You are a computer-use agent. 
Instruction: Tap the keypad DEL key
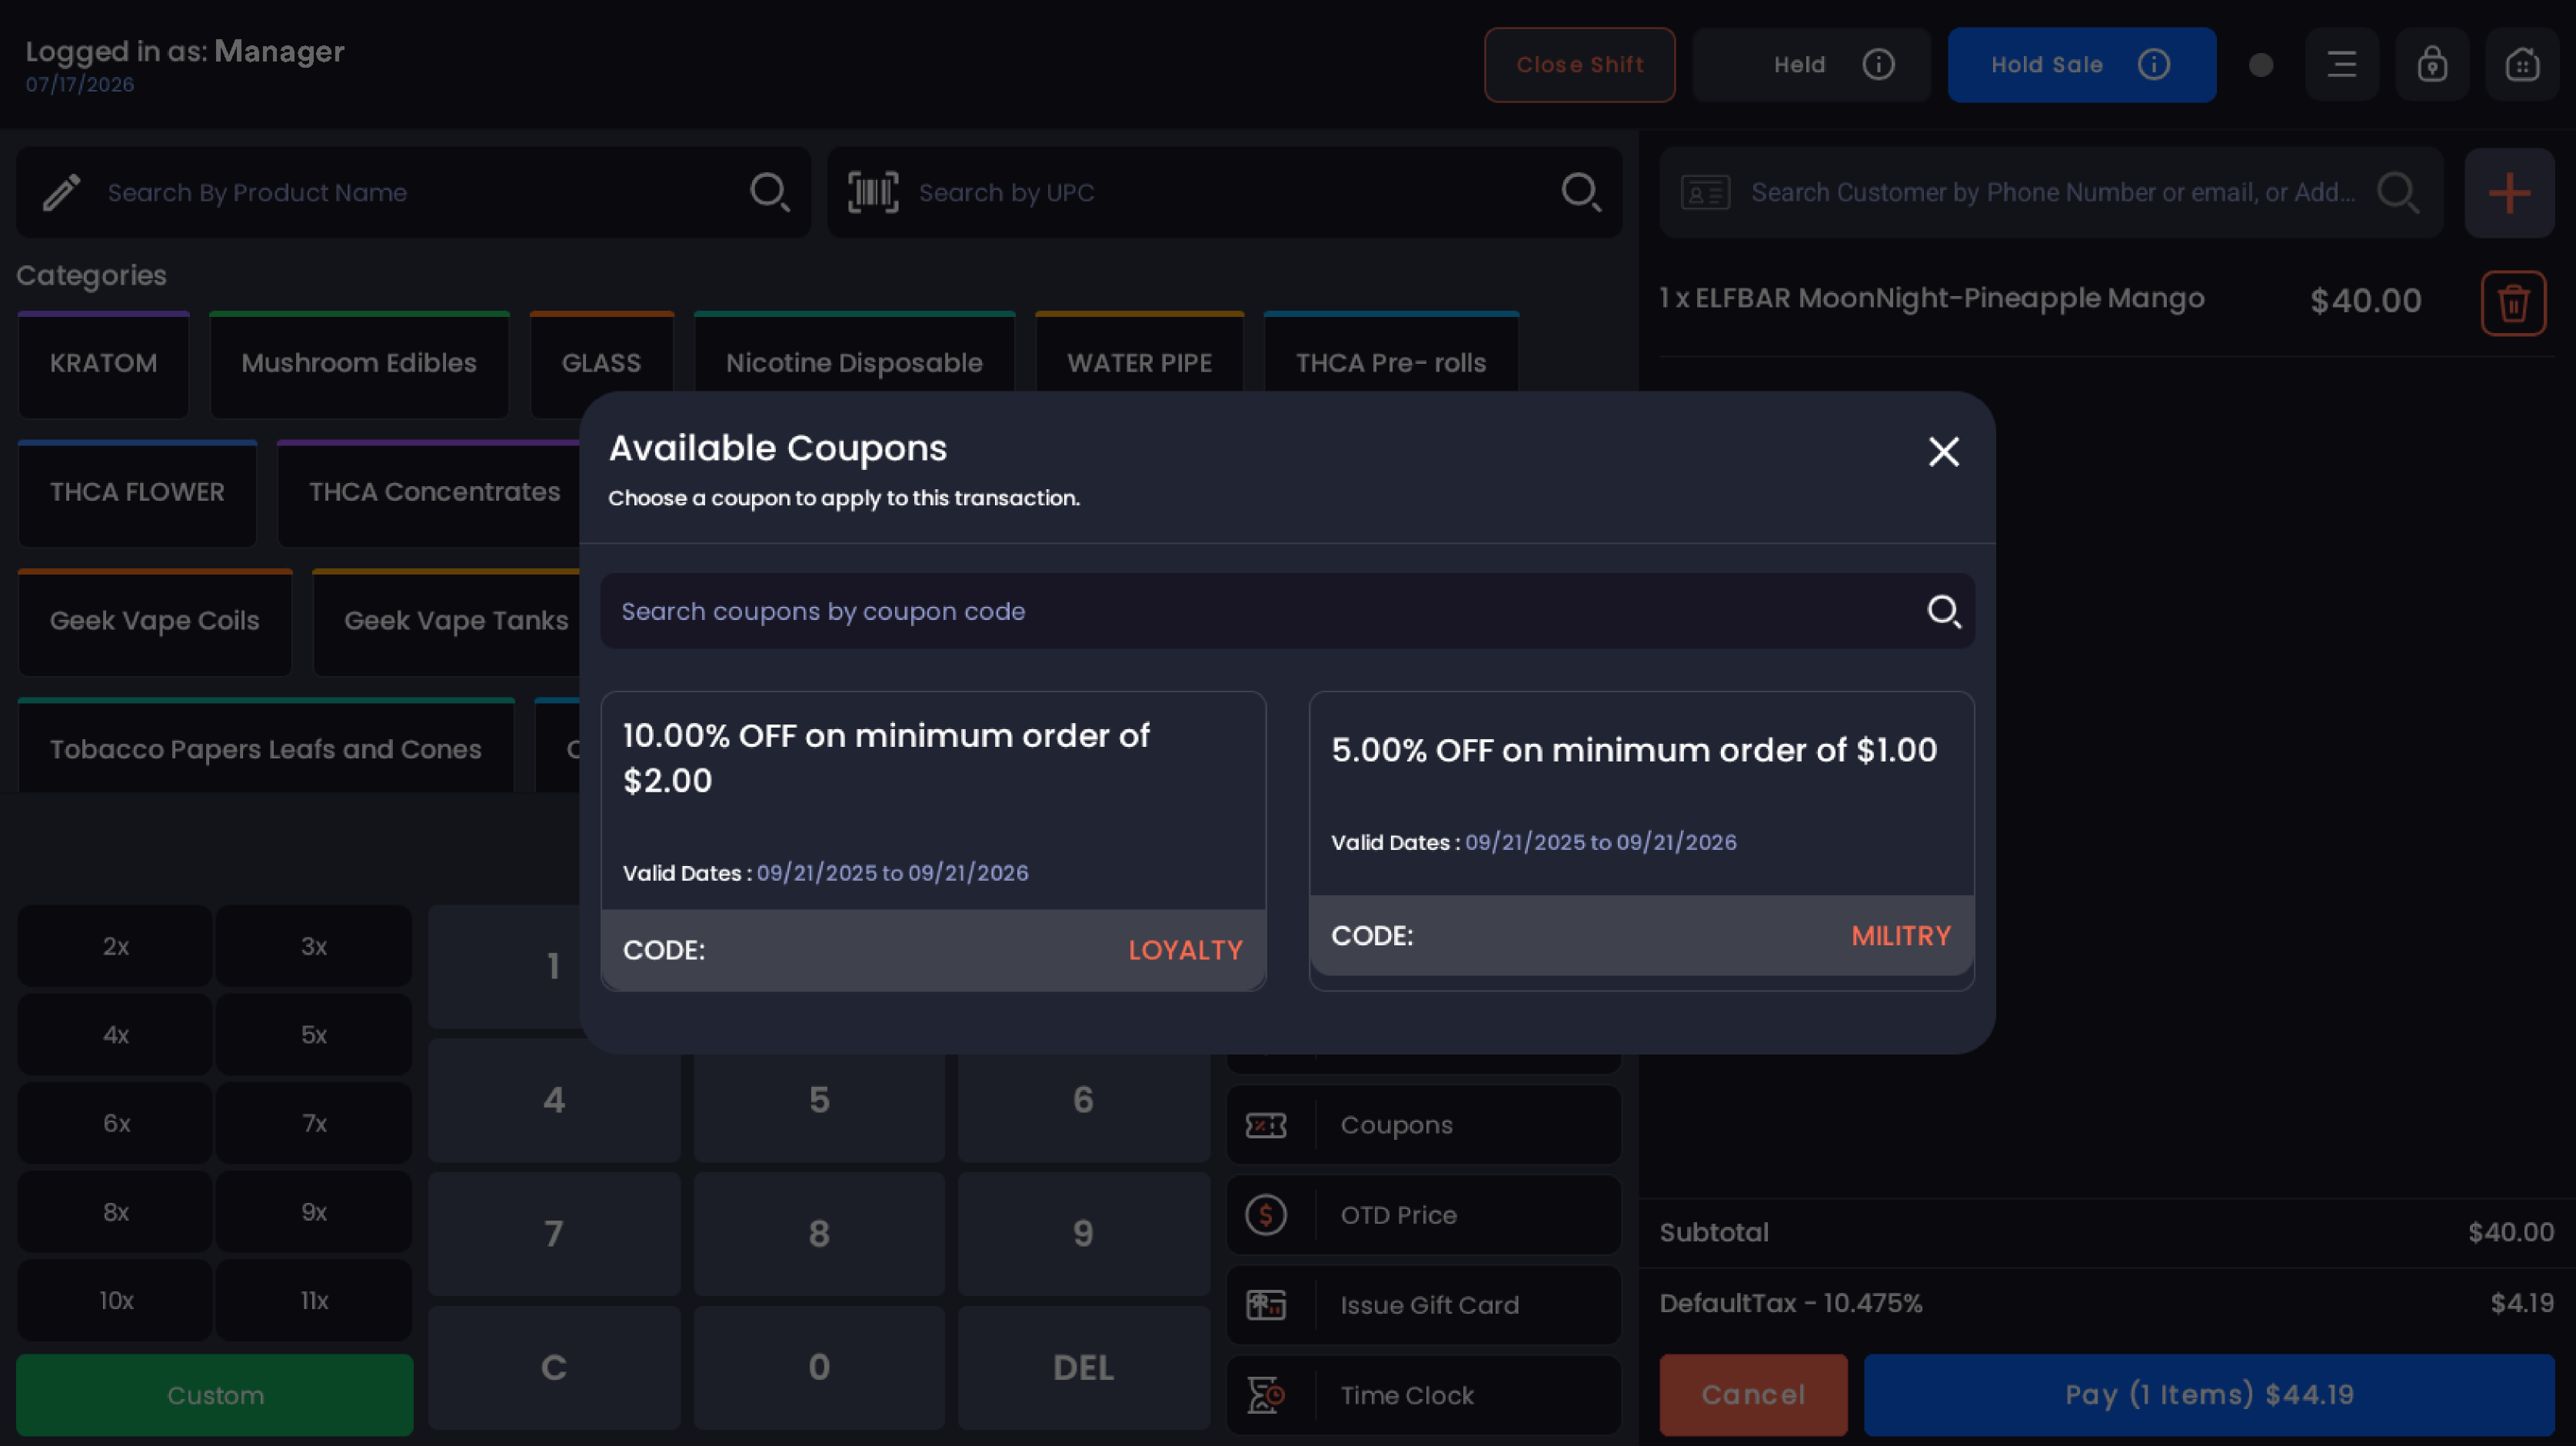tap(1083, 1367)
